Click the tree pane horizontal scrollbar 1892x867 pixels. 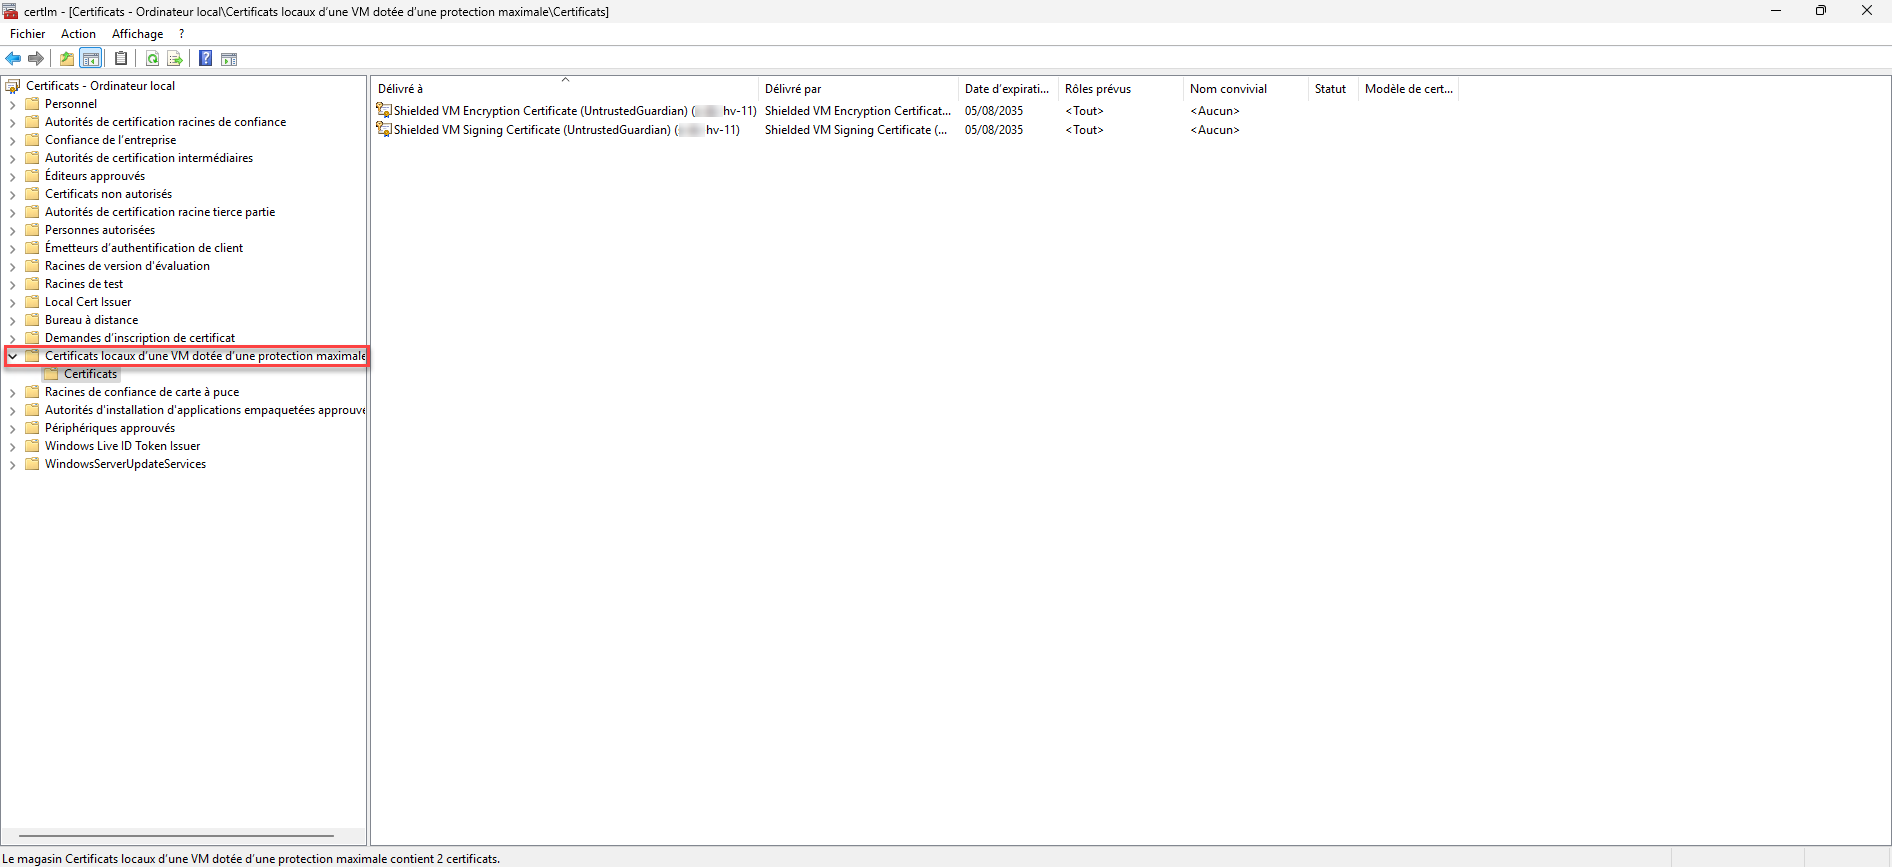176,836
